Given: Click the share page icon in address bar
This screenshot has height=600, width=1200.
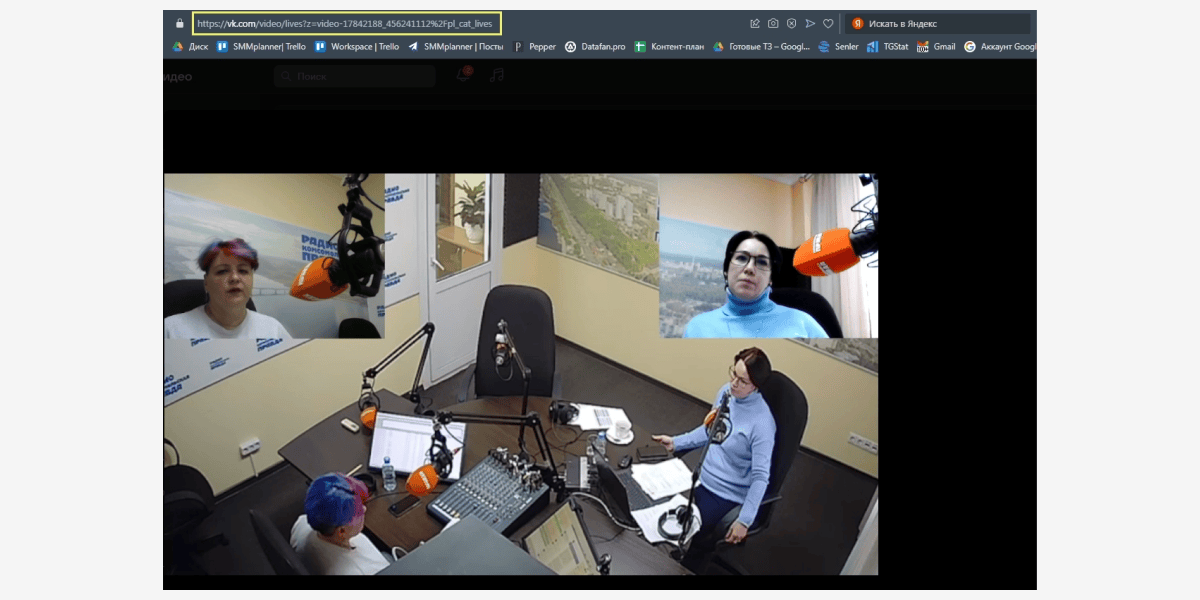Looking at the screenshot, I should click(x=755, y=23).
